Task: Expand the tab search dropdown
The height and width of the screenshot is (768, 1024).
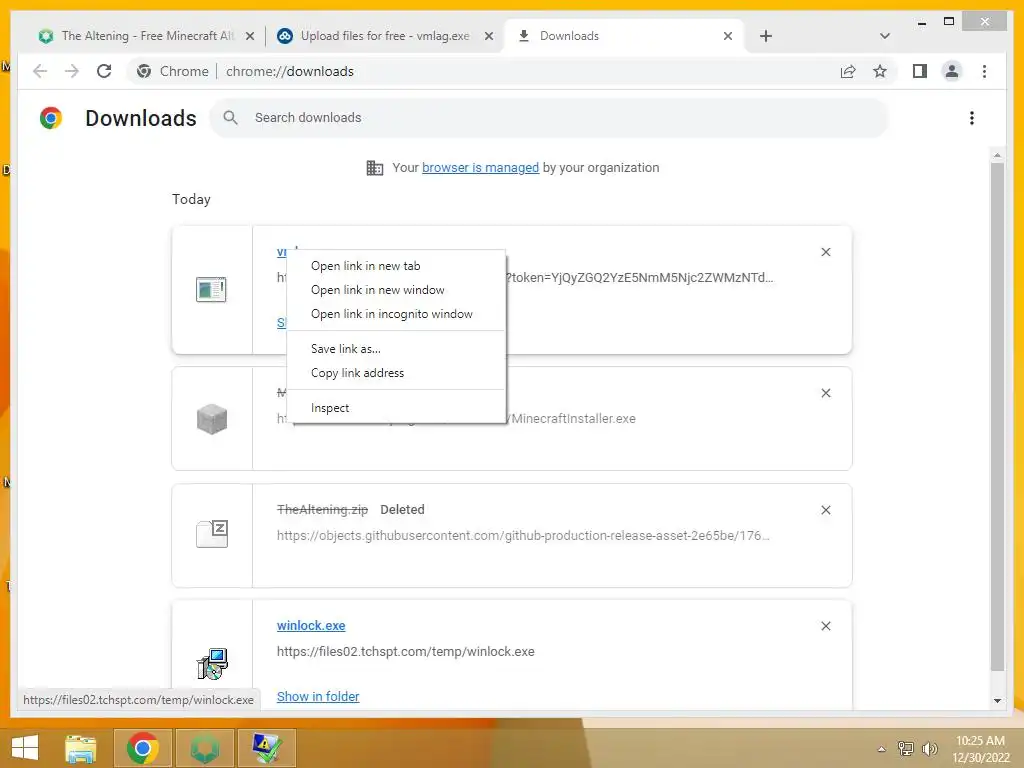Action: pos(884,36)
